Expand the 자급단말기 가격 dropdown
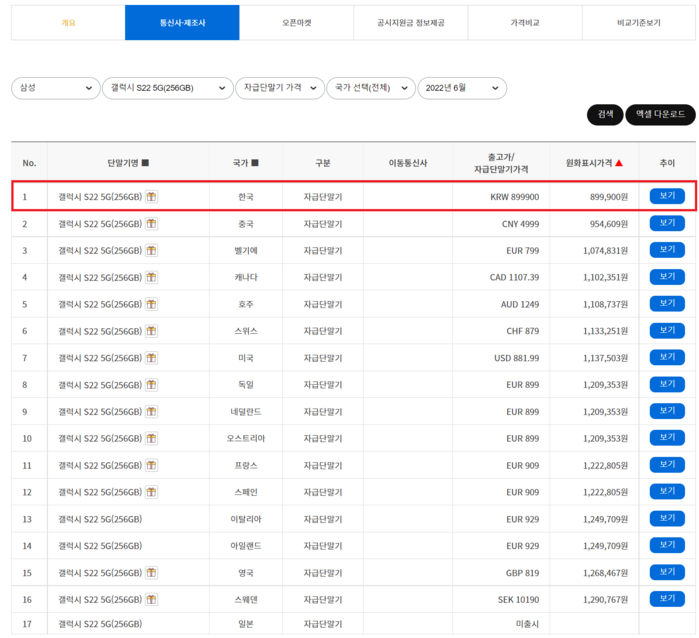 pos(280,88)
